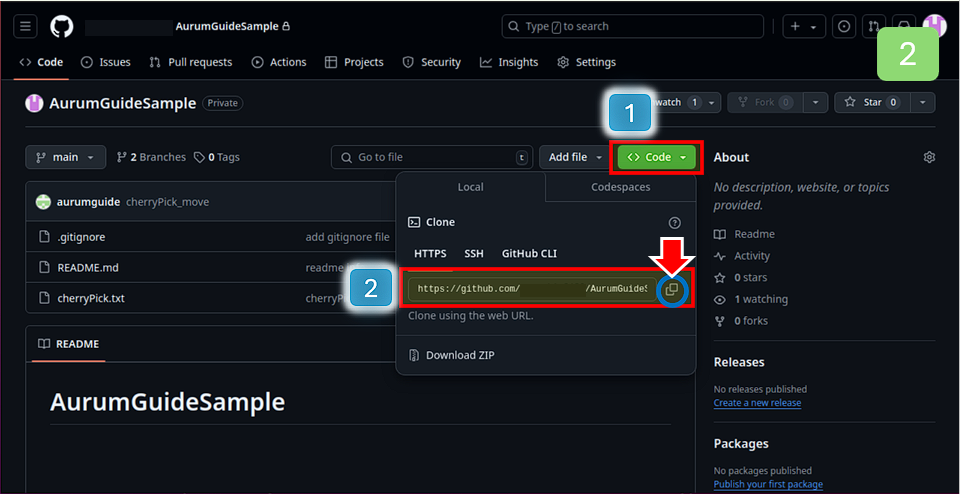Click the green Code button
960x494 pixels.
coord(657,157)
